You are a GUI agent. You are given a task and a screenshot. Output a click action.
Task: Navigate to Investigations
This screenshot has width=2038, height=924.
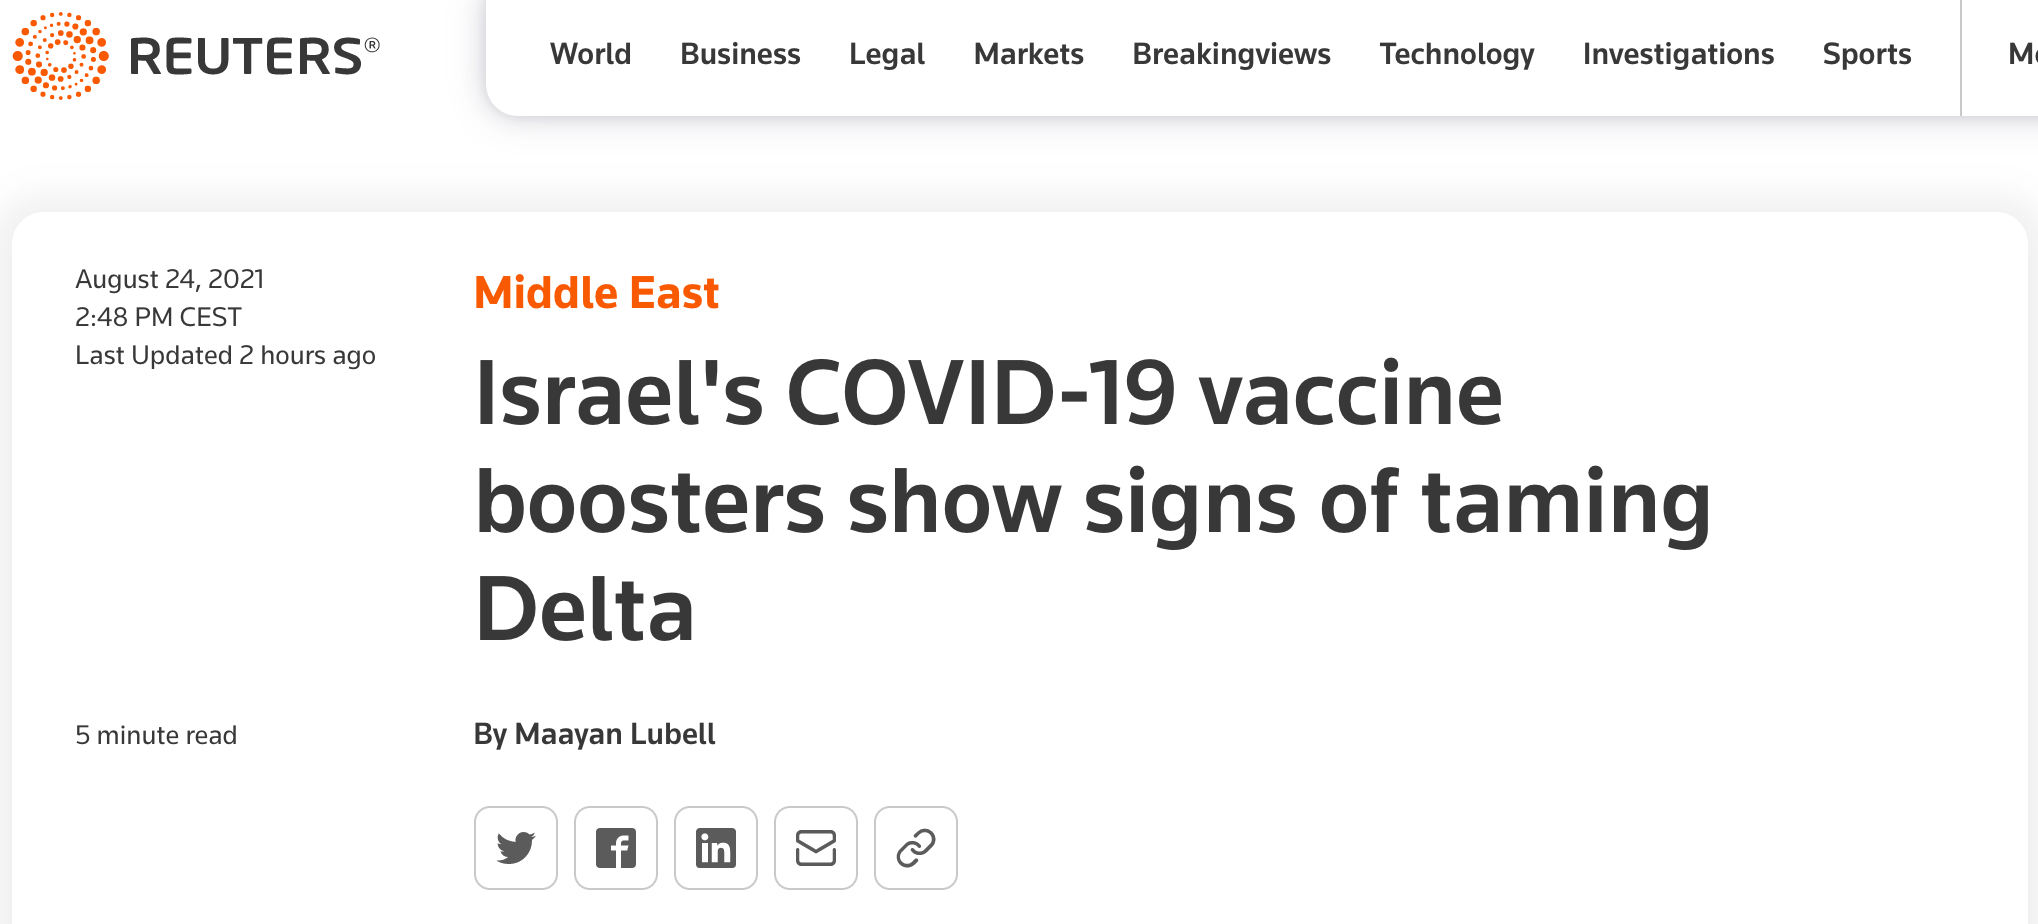pos(1678,54)
